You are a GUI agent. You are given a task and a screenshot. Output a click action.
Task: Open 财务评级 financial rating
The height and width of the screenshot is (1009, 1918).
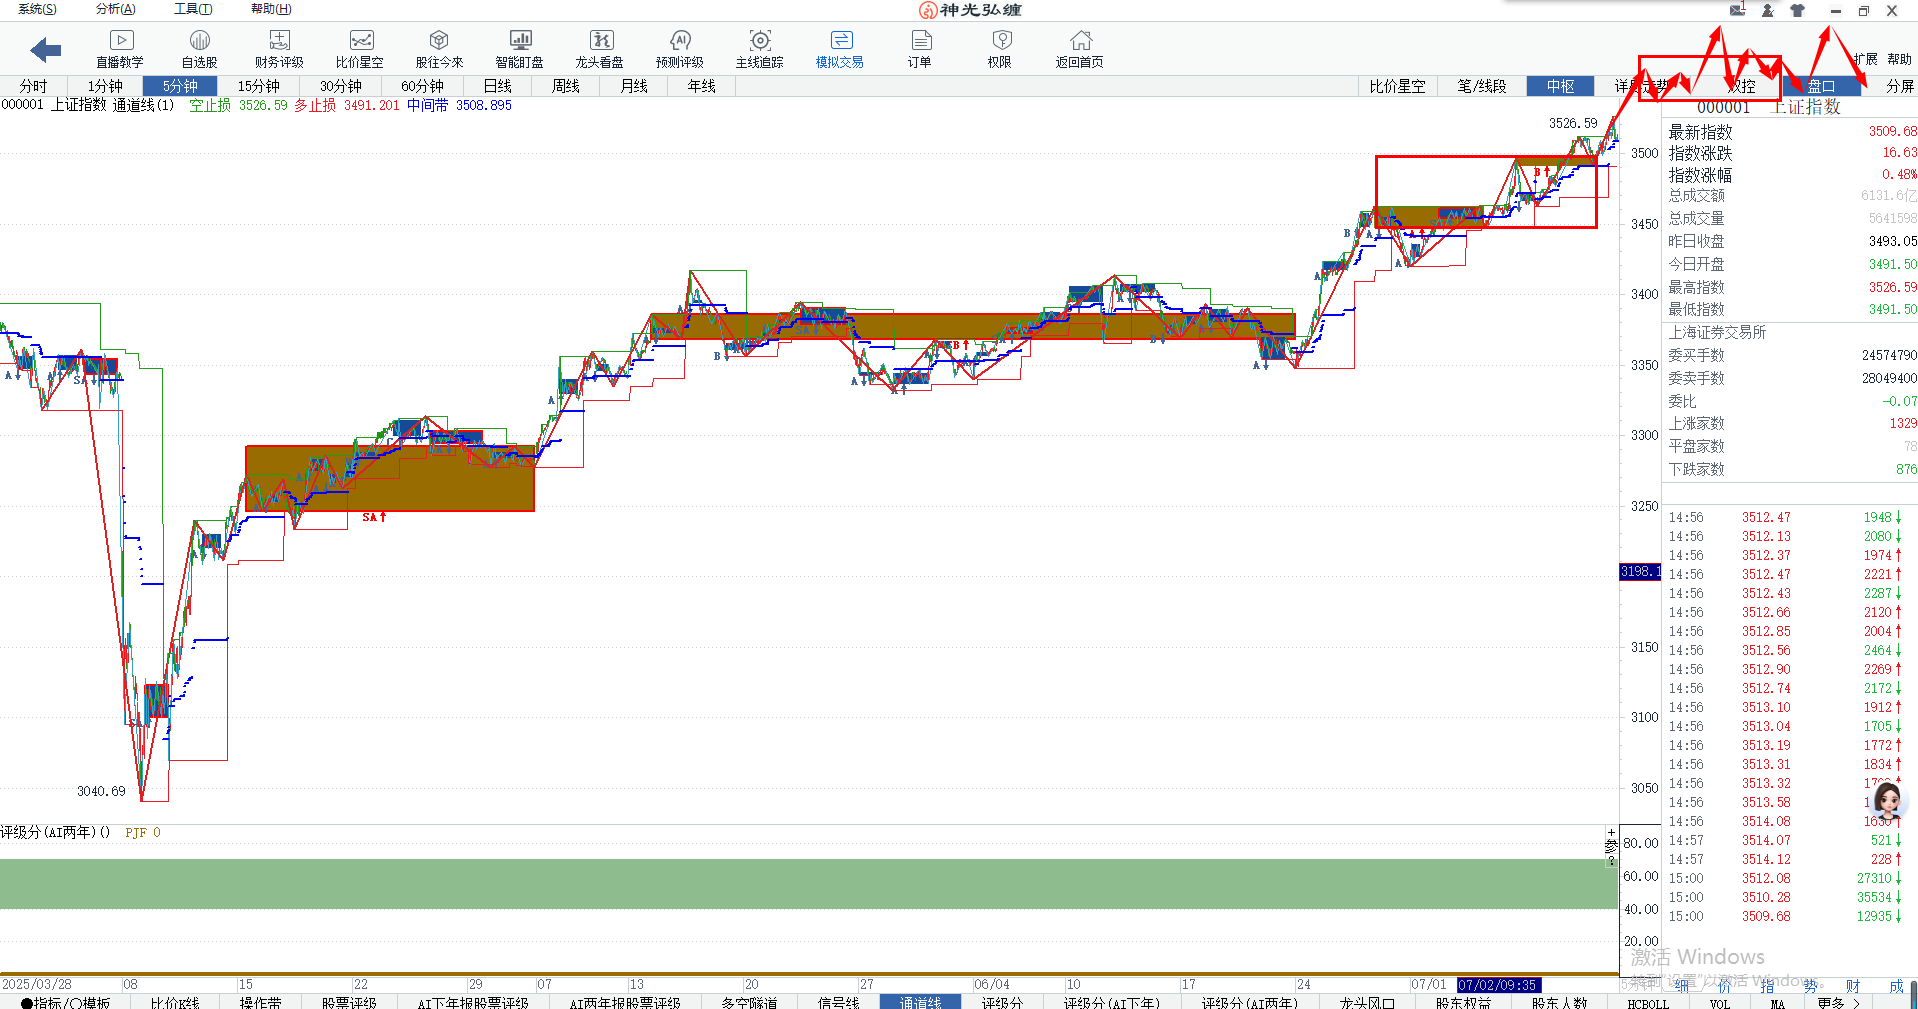279,49
